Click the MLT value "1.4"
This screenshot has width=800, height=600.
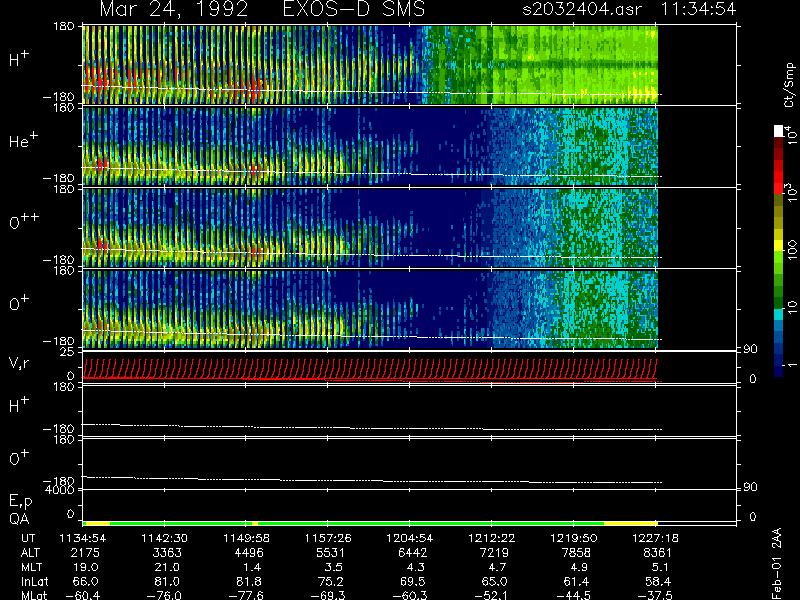click(x=253, y=567)
